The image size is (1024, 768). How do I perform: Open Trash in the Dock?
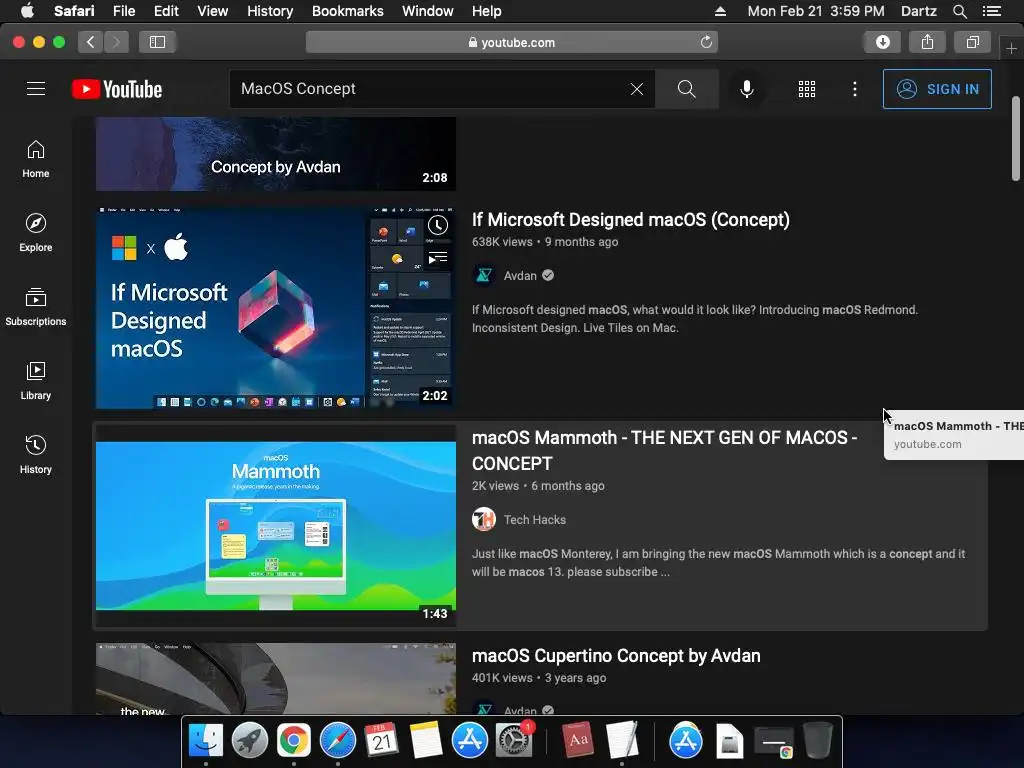point(818,740)
